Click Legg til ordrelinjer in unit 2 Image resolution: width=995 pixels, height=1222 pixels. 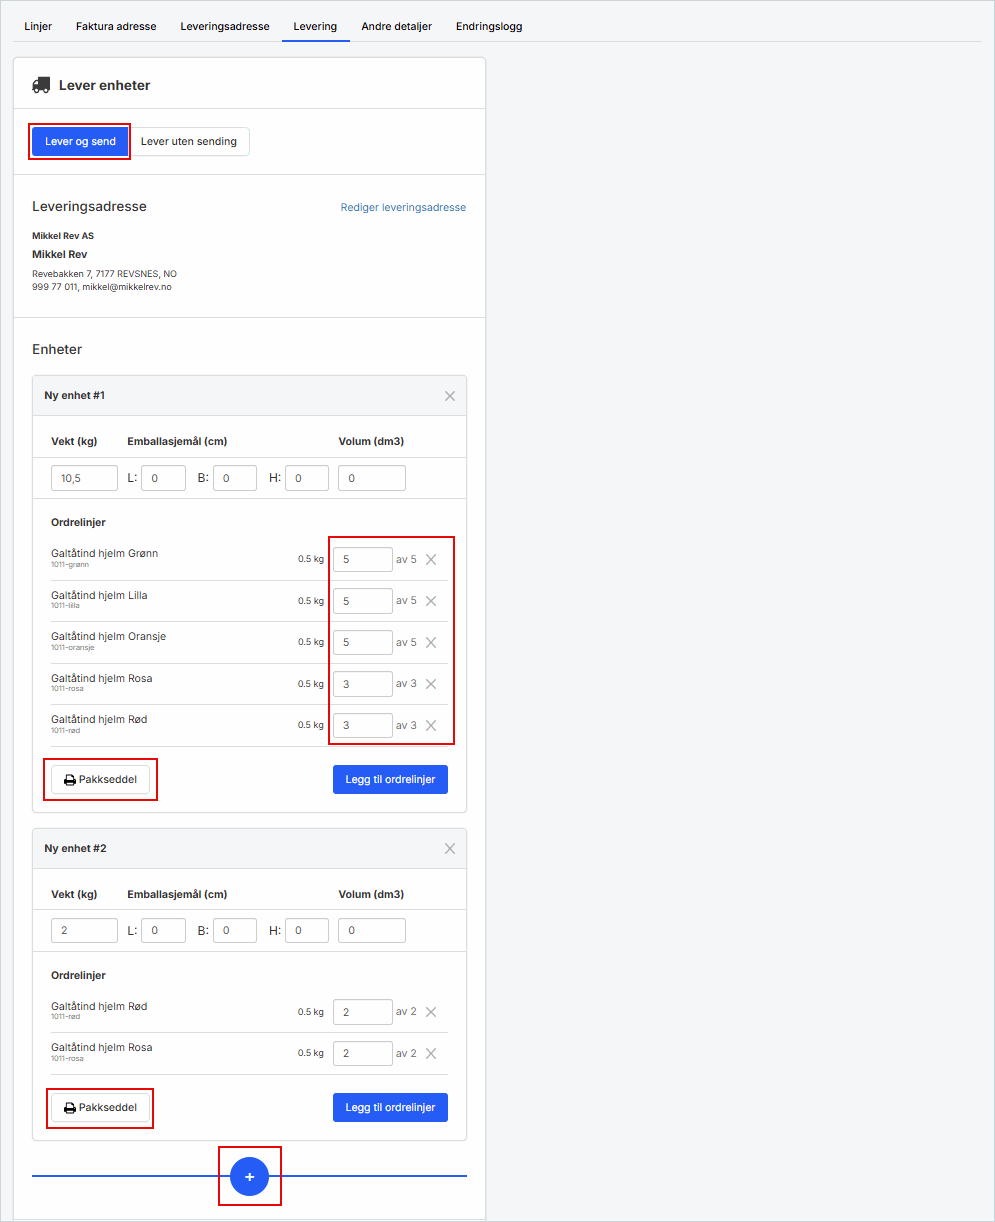(x=390, y=1108)
